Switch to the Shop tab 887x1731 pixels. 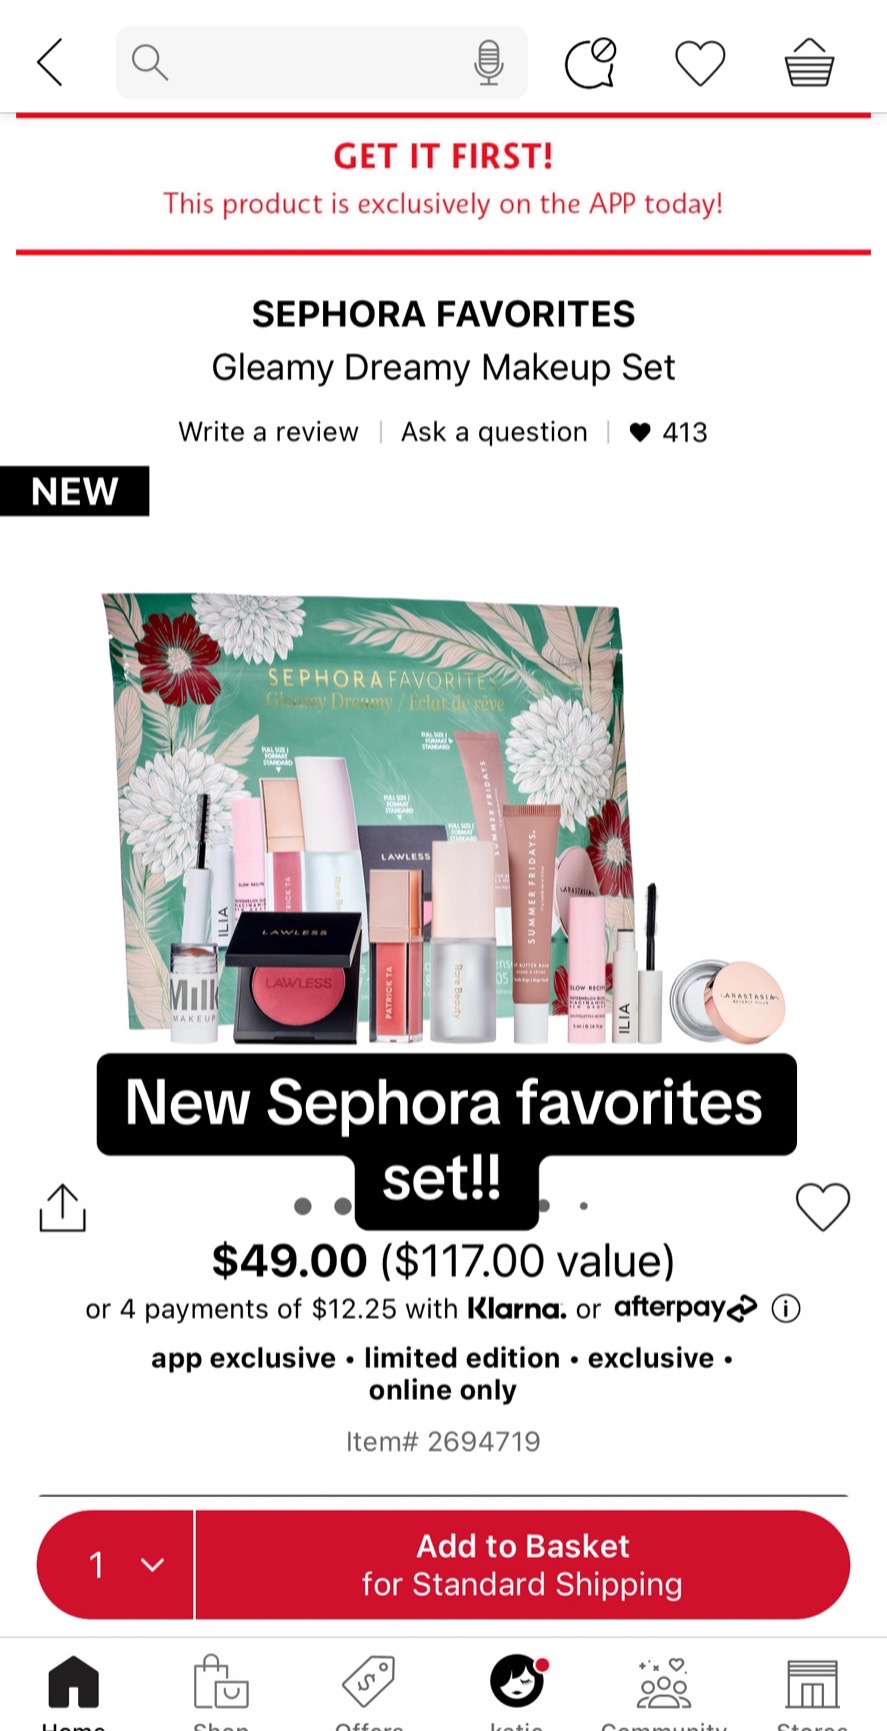click(x=221, y=1692)
